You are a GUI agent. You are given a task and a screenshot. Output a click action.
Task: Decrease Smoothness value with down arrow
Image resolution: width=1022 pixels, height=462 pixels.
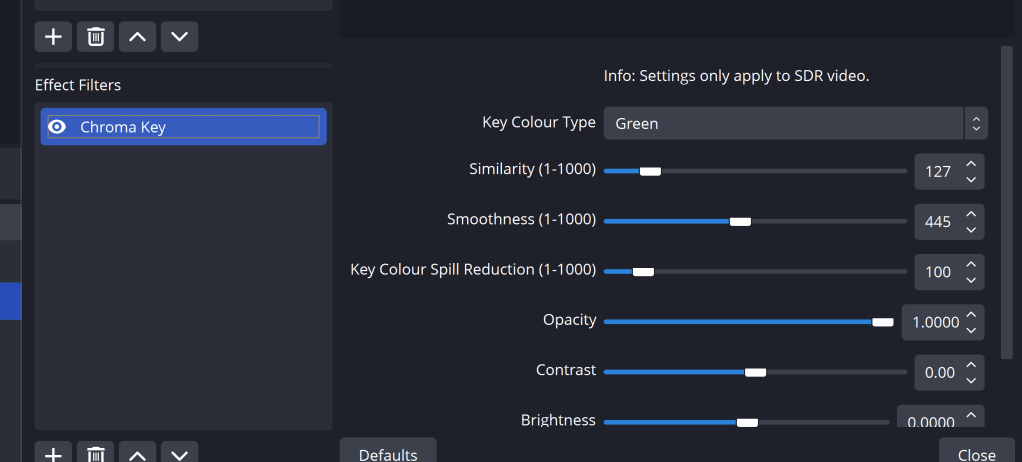(971, 230)
